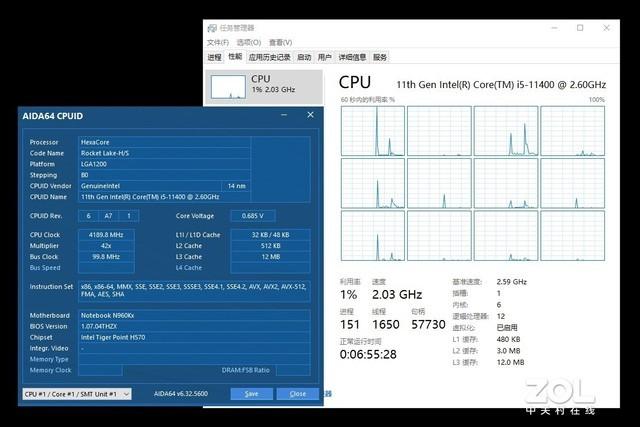
Task: Click the Task Manager title bar icon
Action: (x=212, y=28)
